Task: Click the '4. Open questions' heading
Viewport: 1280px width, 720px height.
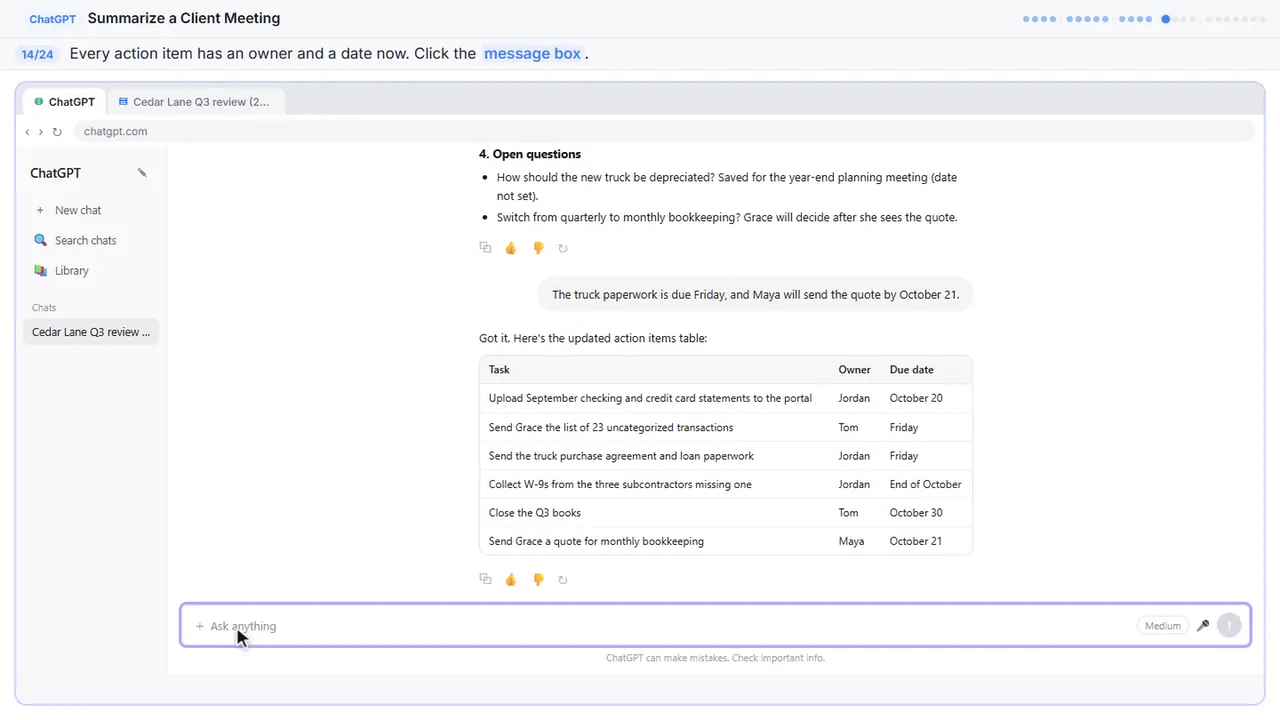Action: [x=530, y=154]
